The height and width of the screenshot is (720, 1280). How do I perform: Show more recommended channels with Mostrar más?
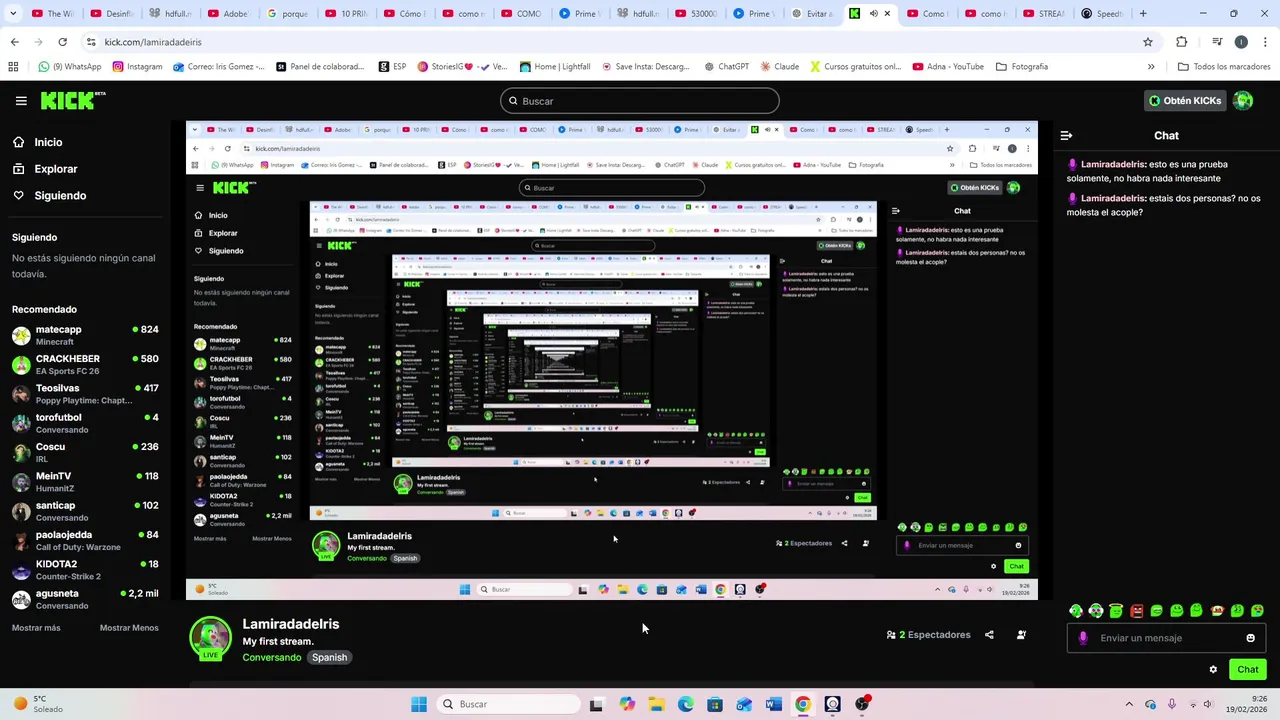click(36, 628)
